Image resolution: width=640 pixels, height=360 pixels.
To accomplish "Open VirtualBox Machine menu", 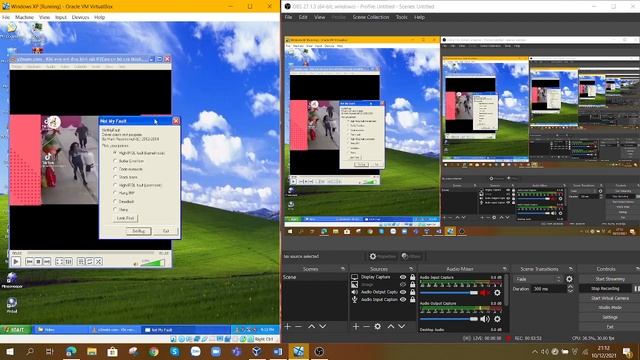I will click(24, 17).
